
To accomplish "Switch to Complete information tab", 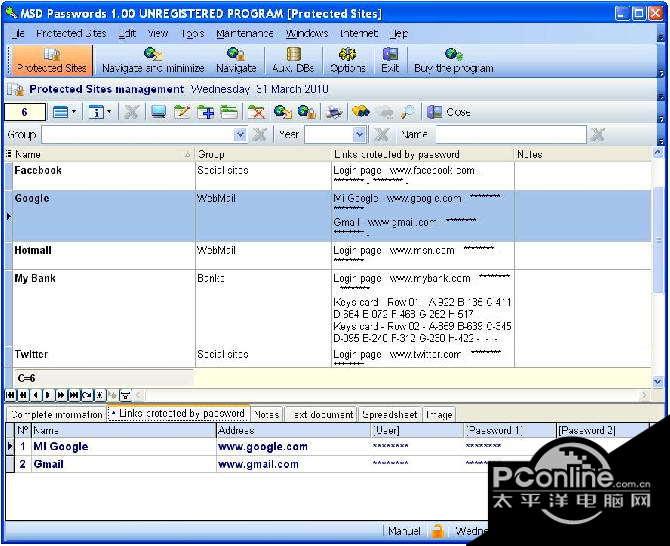I will pyautogui.click(x=56, y=414).
